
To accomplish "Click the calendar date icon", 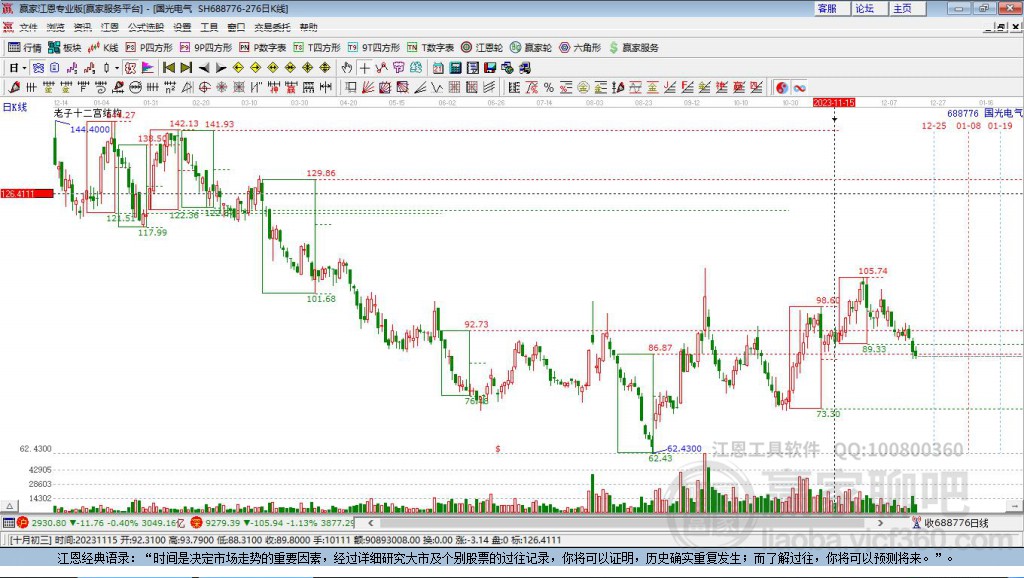I will 438,68.
